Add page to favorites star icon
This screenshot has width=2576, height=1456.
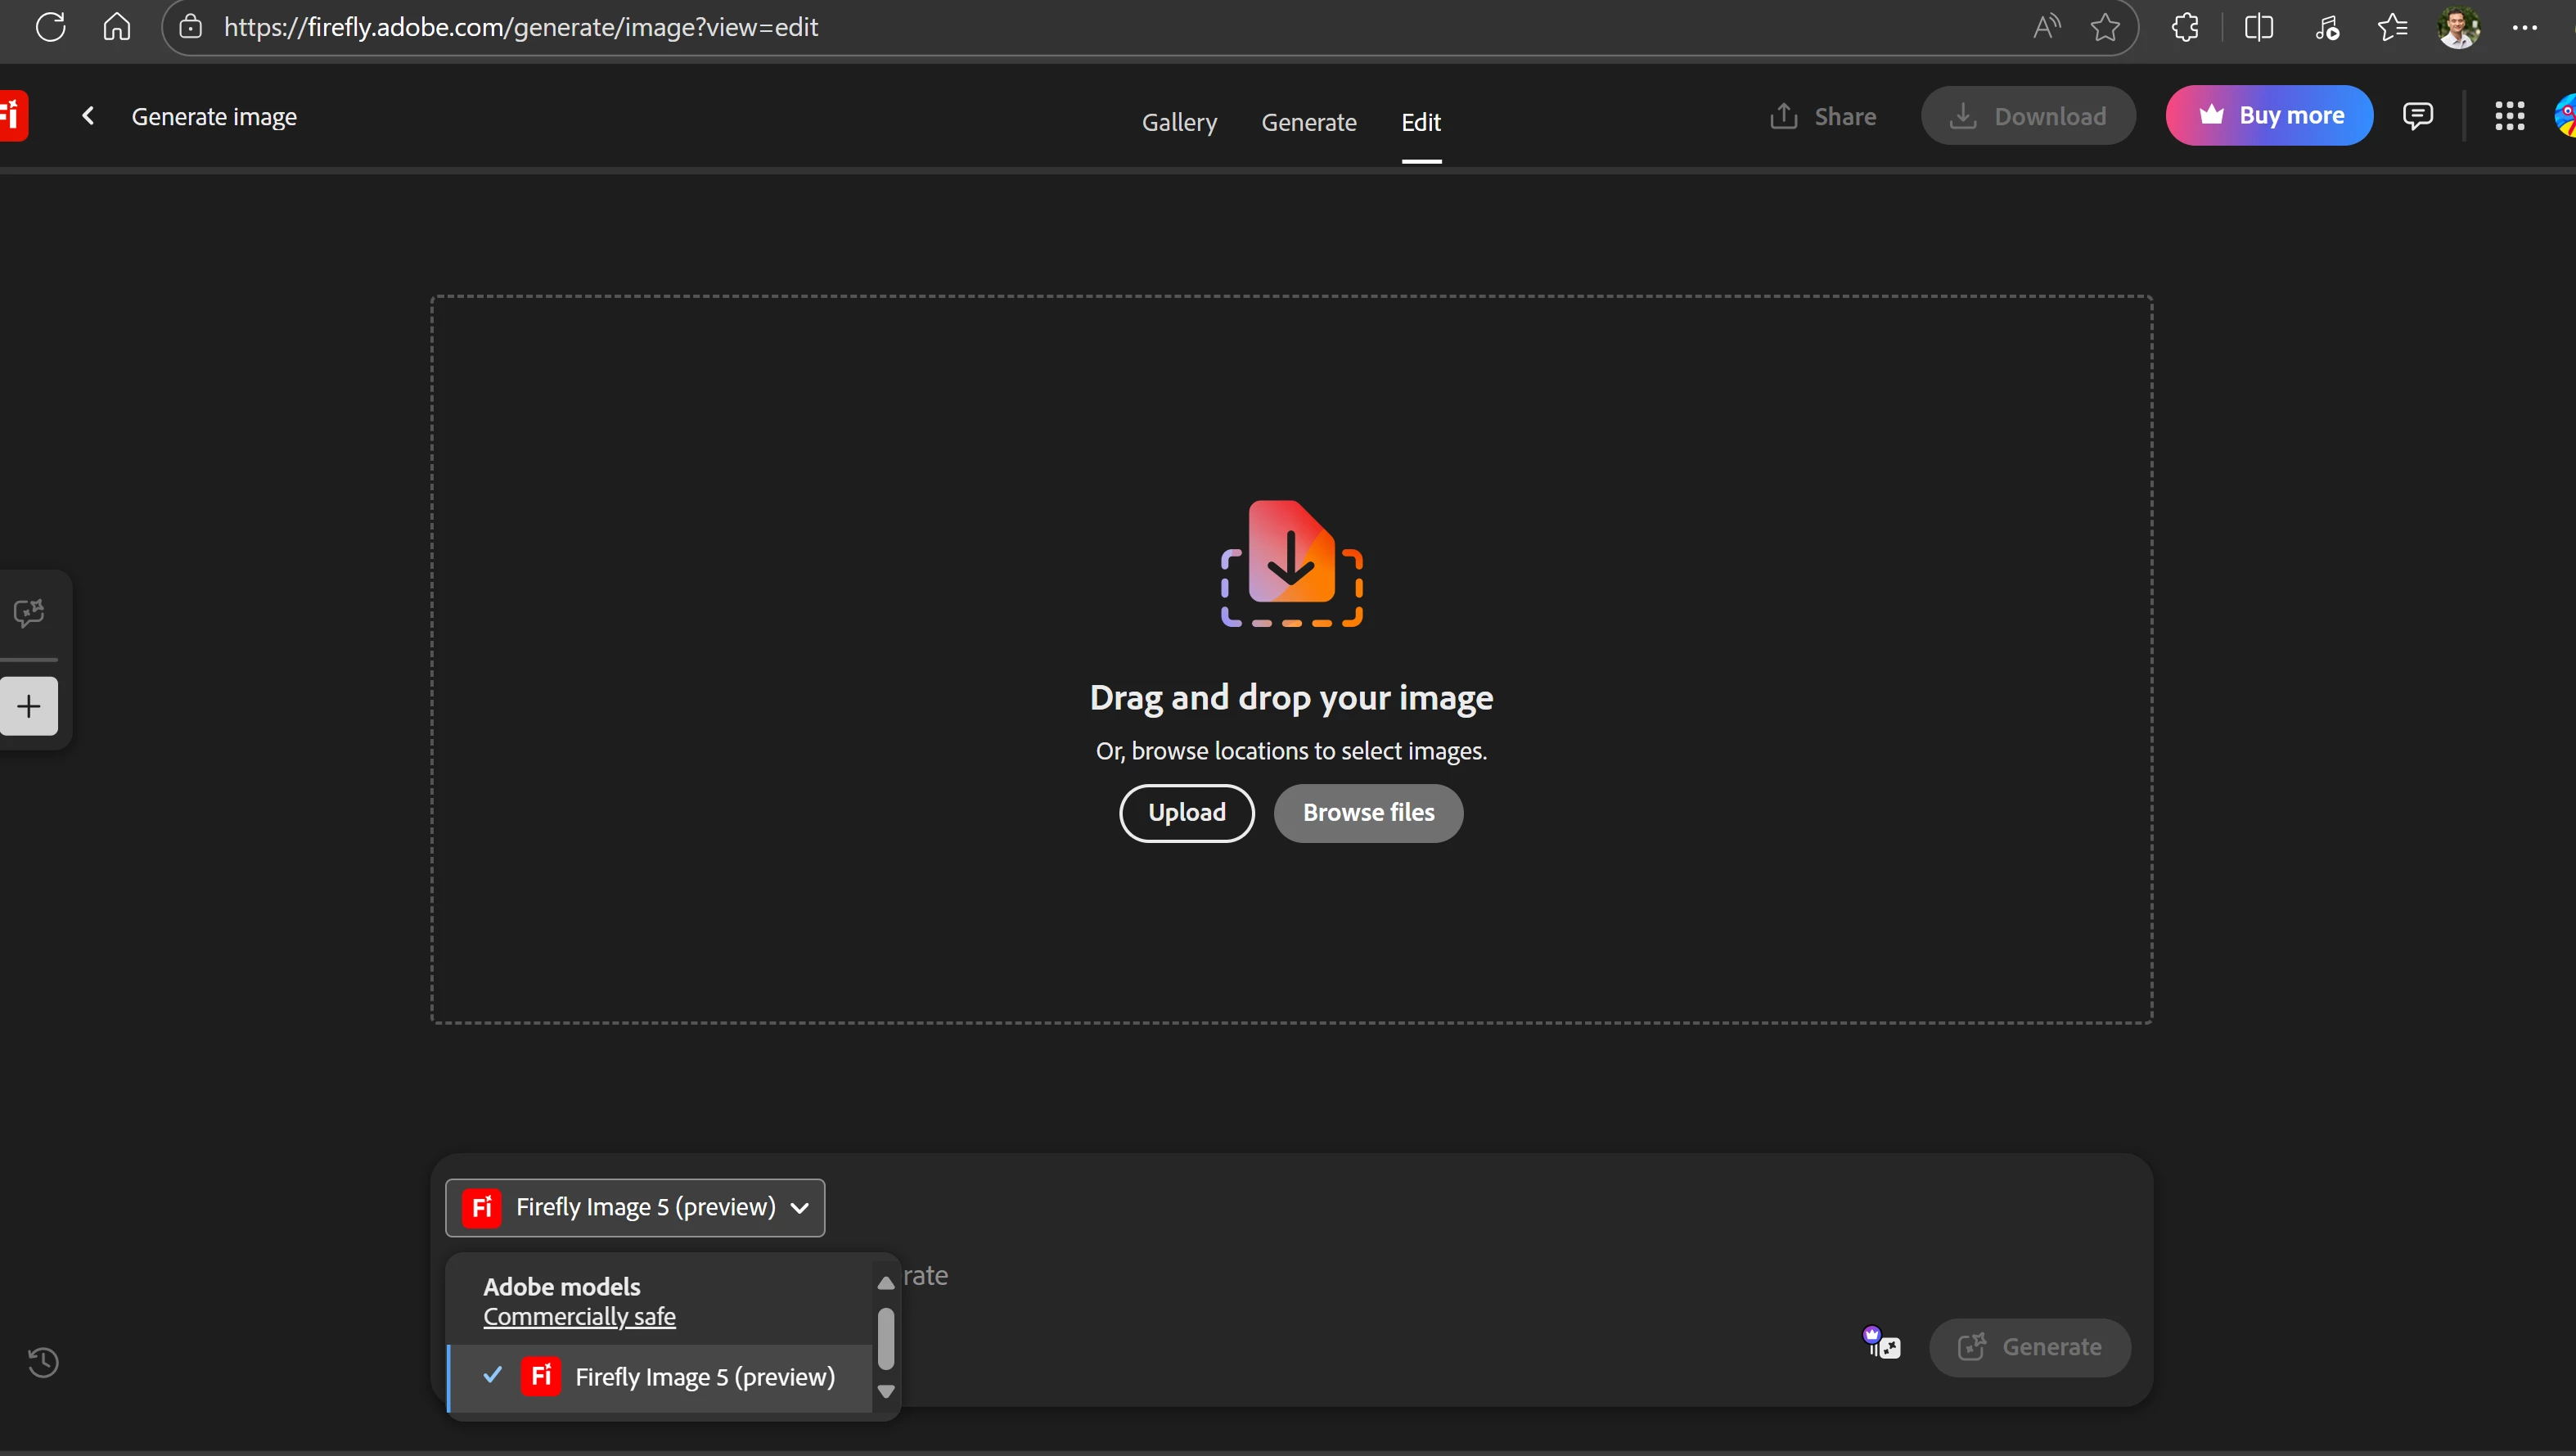tap(2105, 27)
